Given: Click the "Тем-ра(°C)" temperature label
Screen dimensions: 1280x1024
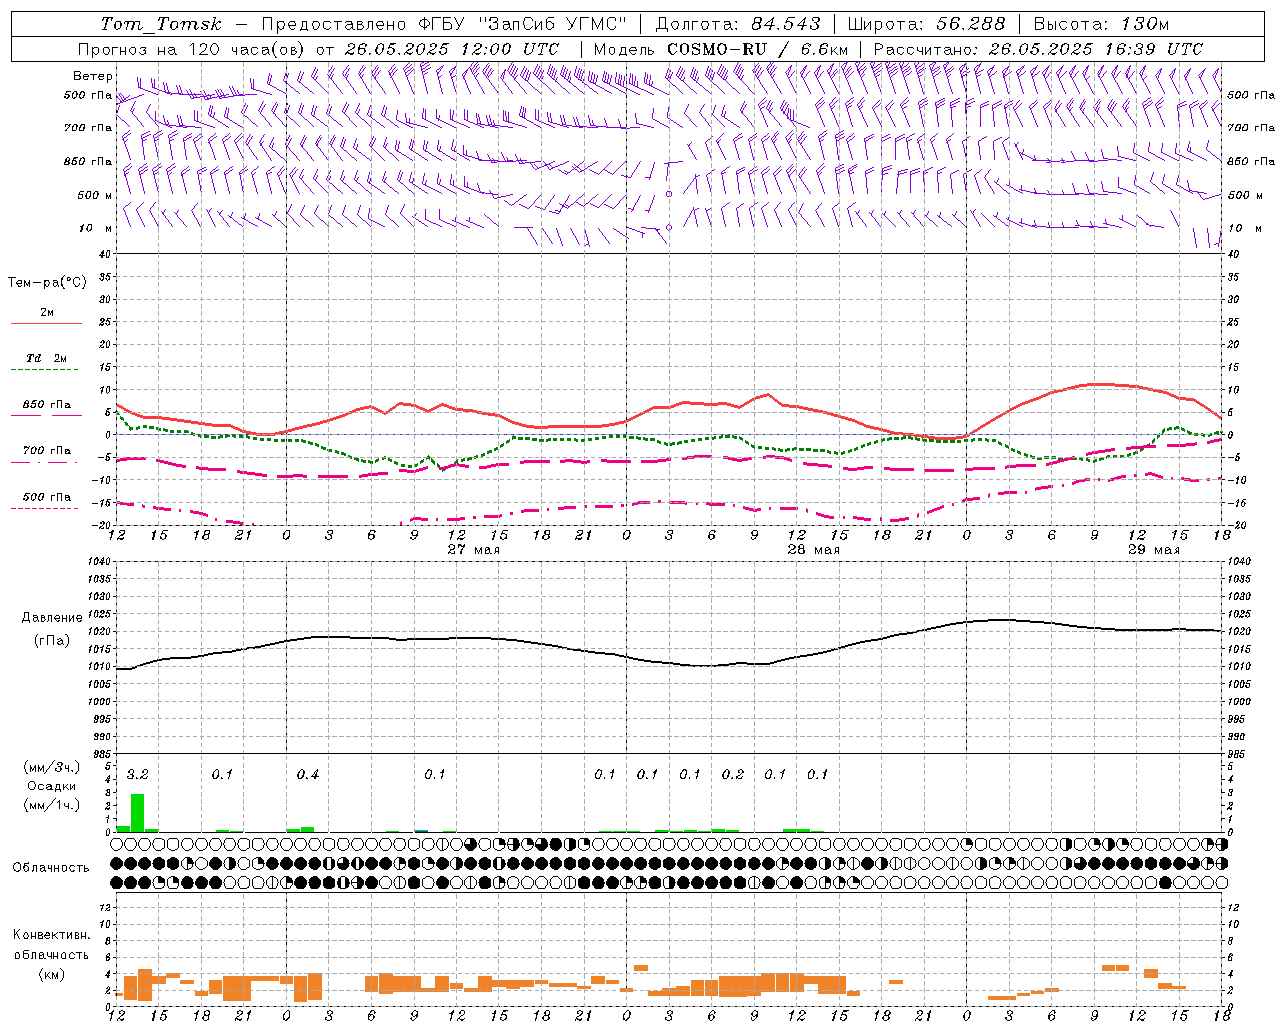Looking at the screenshot, I should (x=47, y=283).
